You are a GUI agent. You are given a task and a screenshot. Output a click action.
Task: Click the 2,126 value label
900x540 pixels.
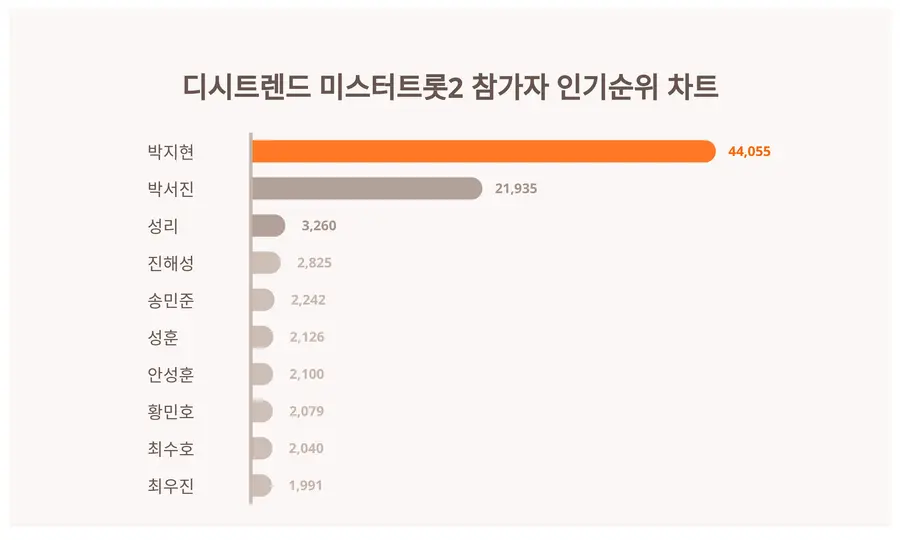[306, 337]
